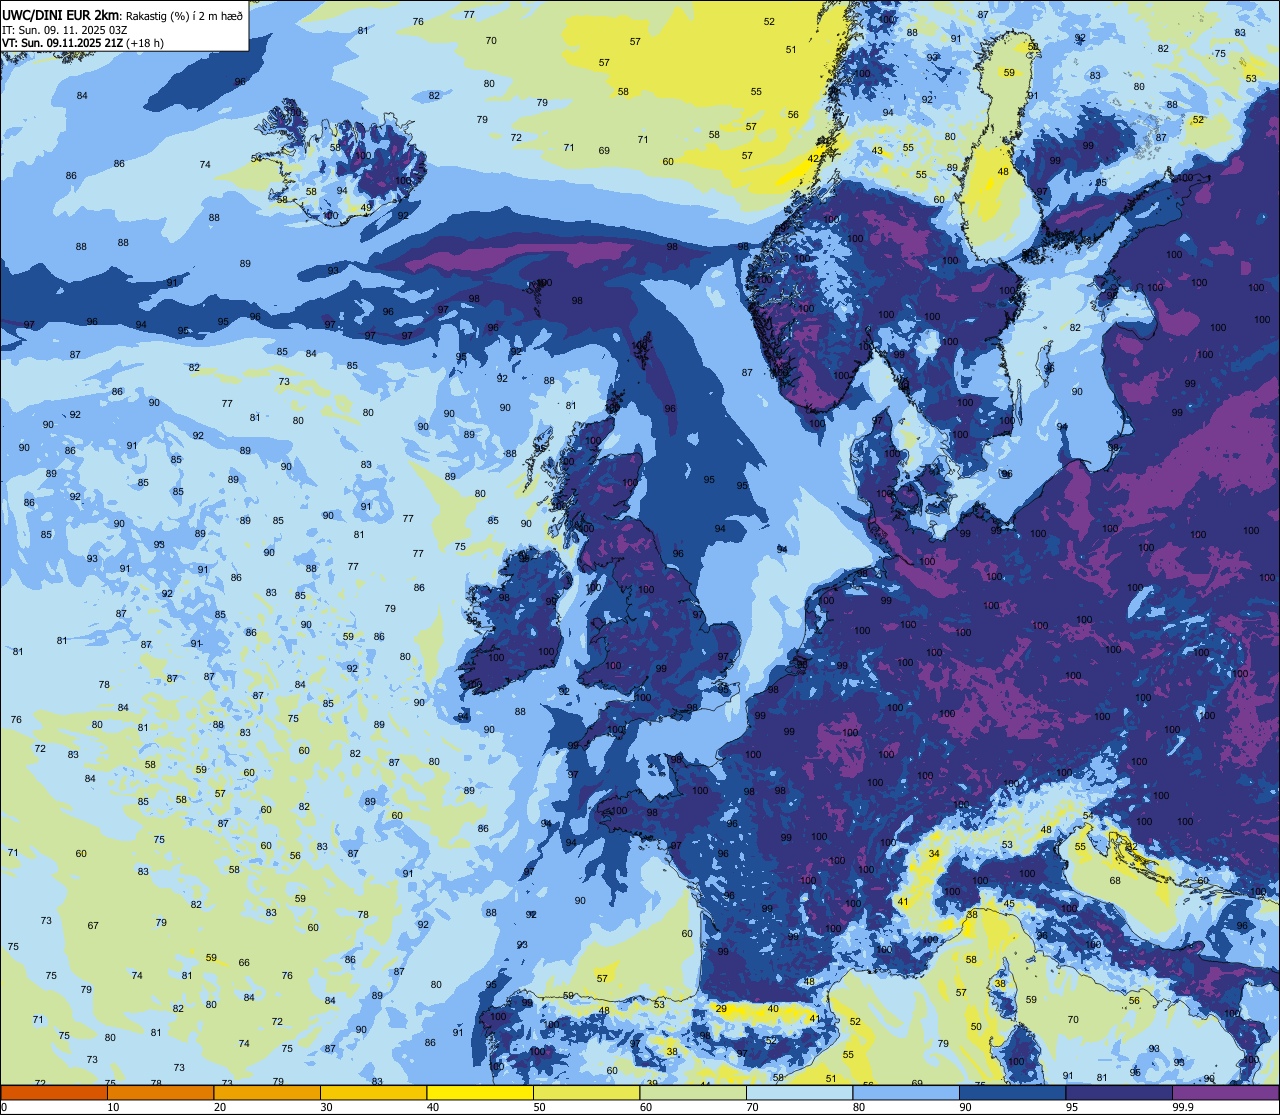Click the humidity value '29' over Spain
Image resolution: width=1280 pixels, height=1115 pixels.
(721, 1009)
